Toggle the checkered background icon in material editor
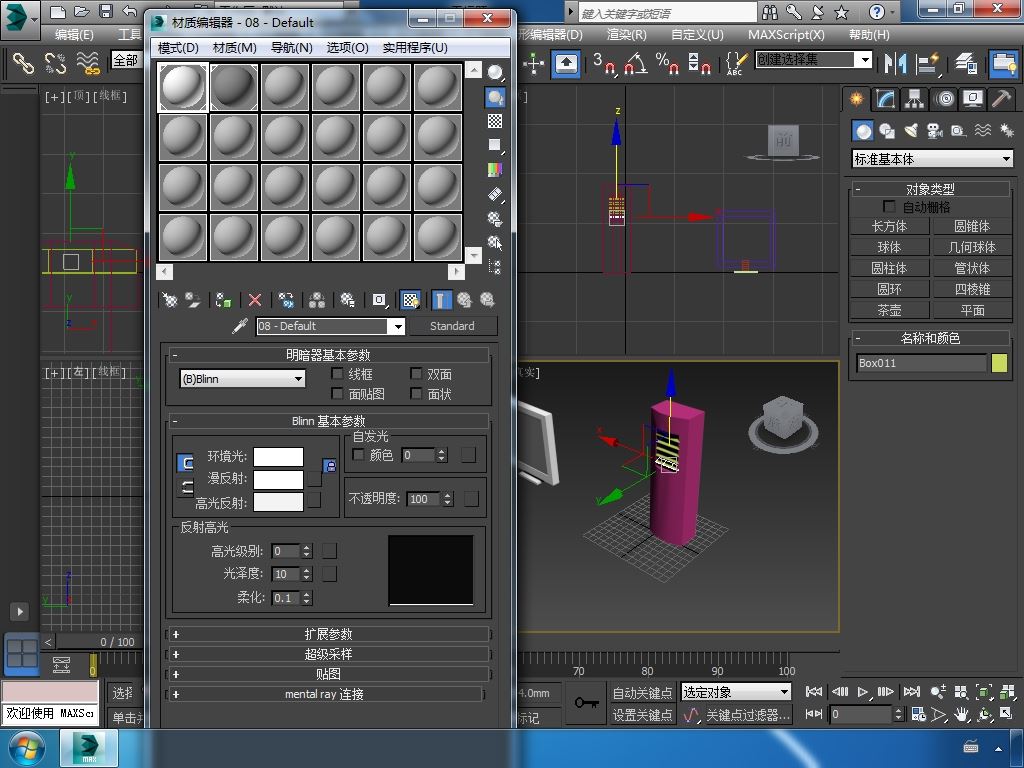 coord(495,121)
